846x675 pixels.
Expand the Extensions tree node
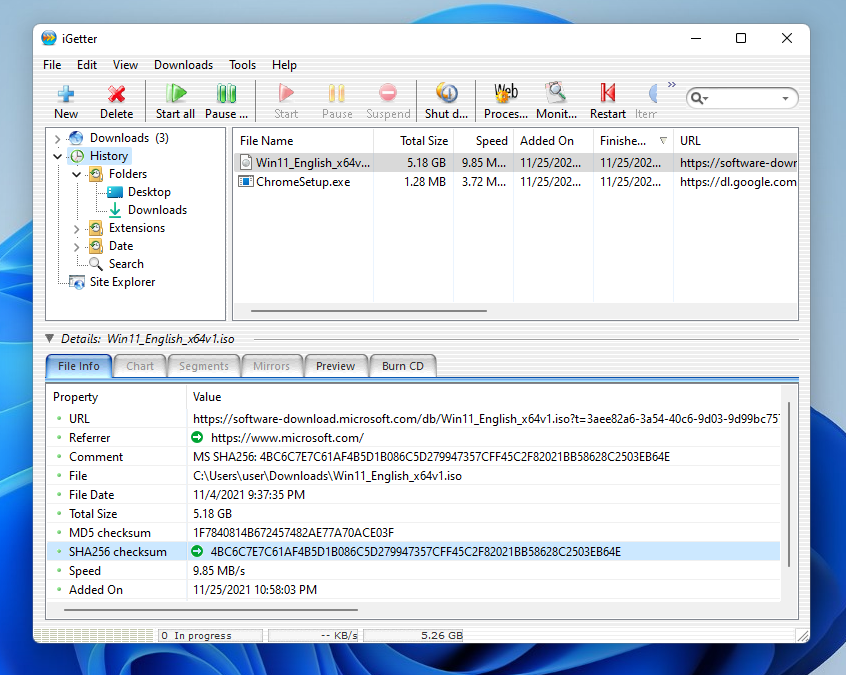pos(77,228)
